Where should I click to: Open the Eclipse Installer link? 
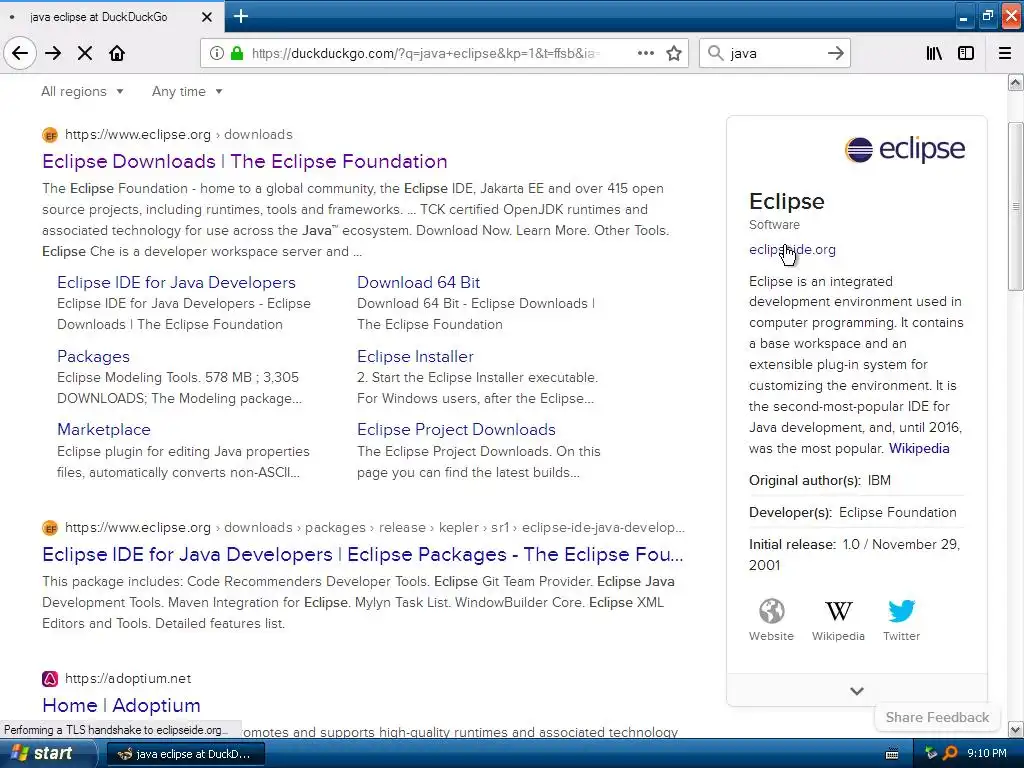coord(415,356)
